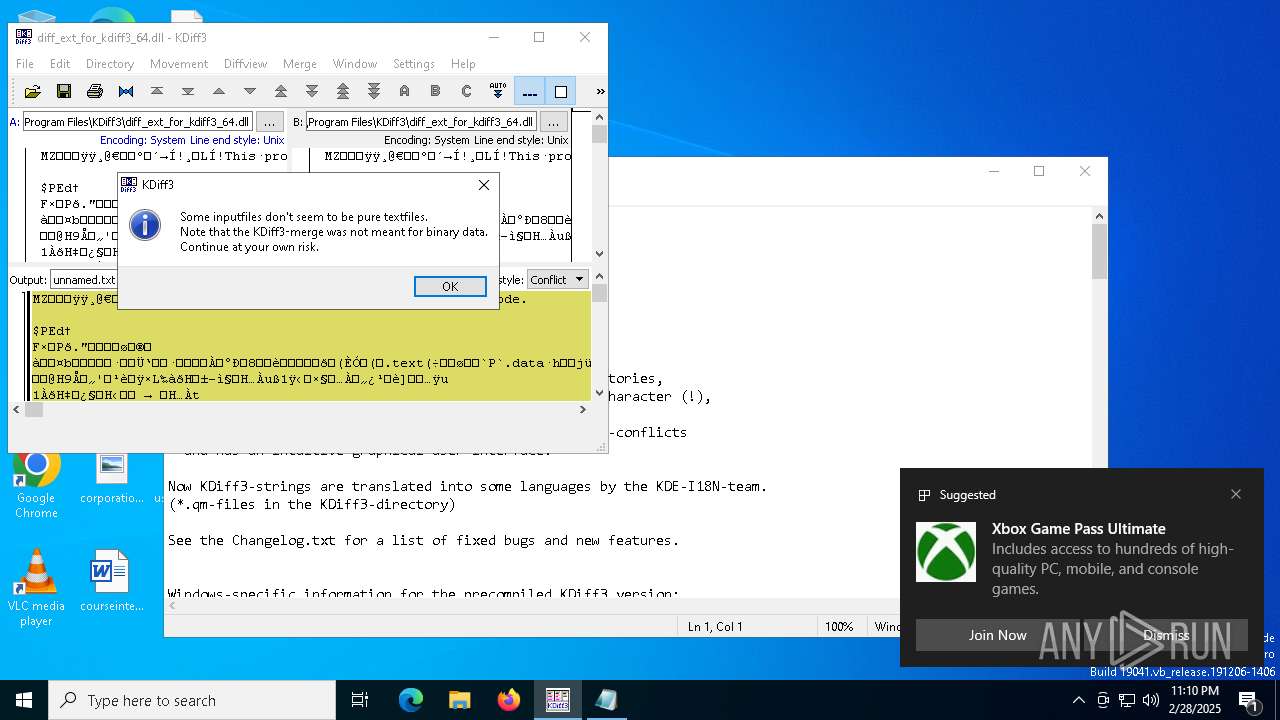Screen dimensions: 1280x720
Task: Dismiss the Xbox Game Pass notification
Action: pyautogui.click(x=1166, y=635)
